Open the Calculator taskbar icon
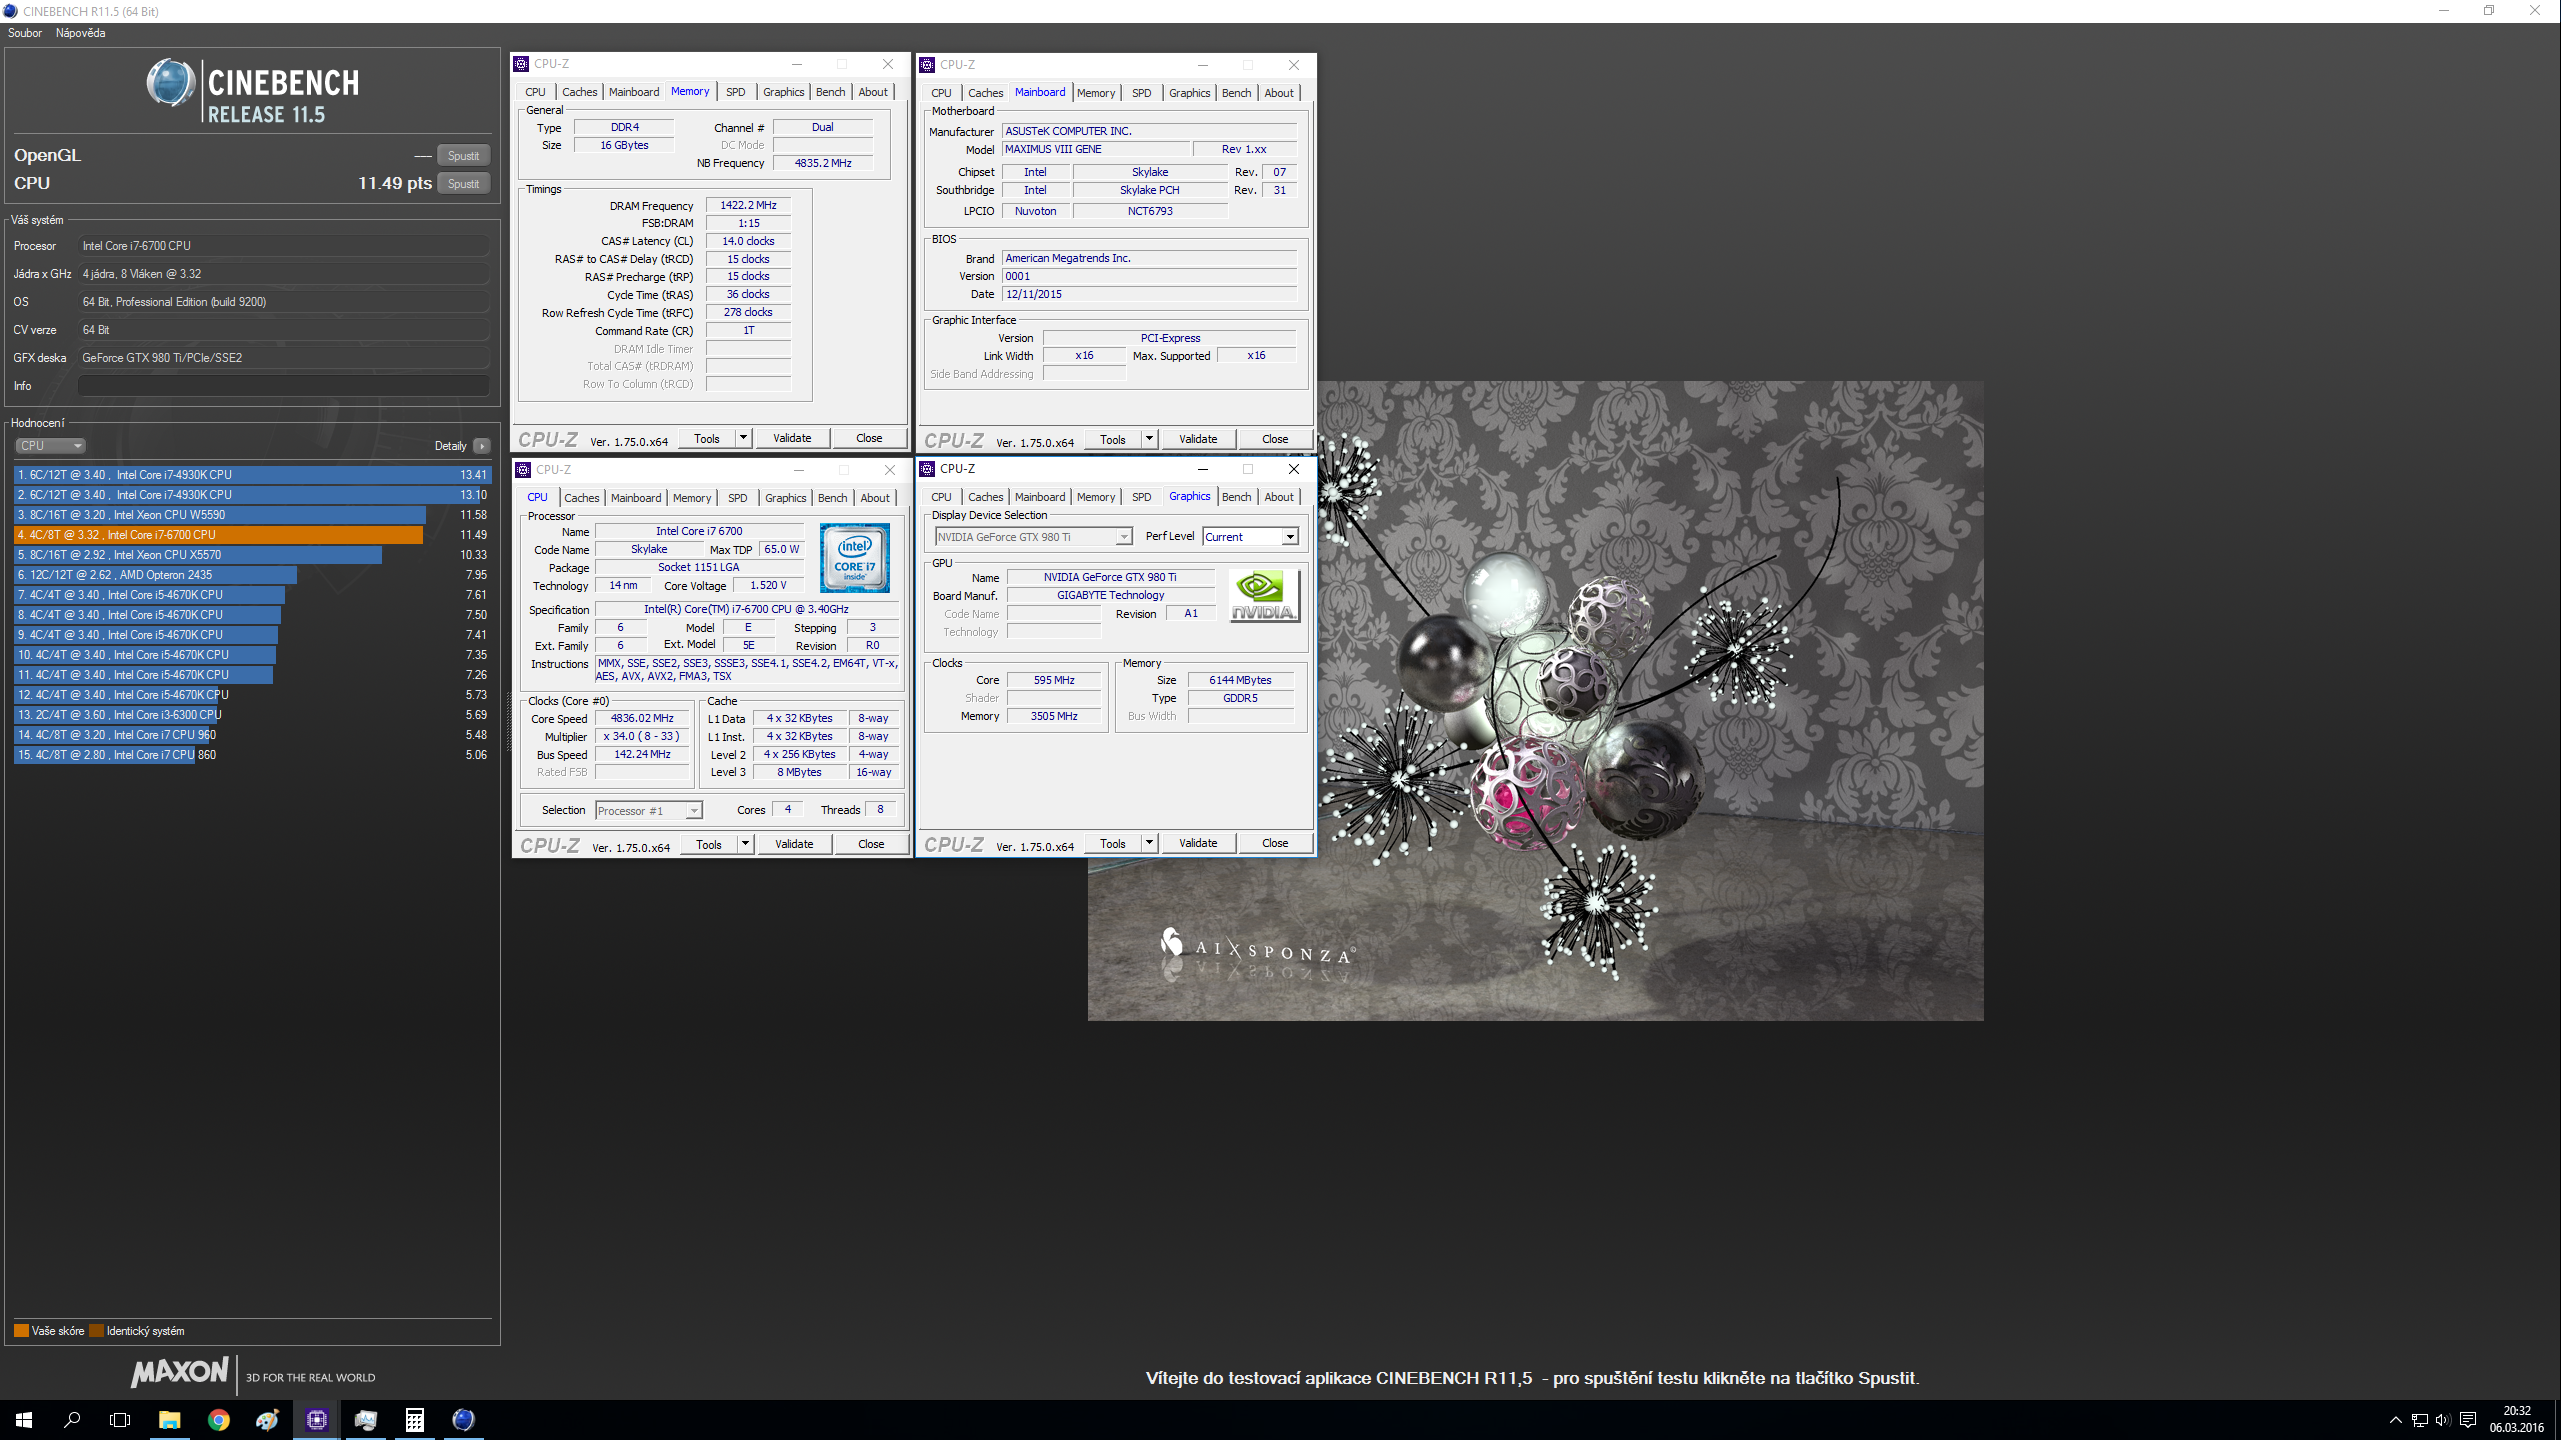Image resolution: width=2561 pixels, height=1440 pixels. 414,1419
